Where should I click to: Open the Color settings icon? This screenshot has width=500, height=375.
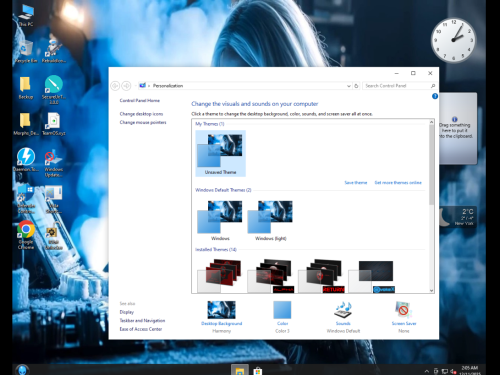(282, 310)
